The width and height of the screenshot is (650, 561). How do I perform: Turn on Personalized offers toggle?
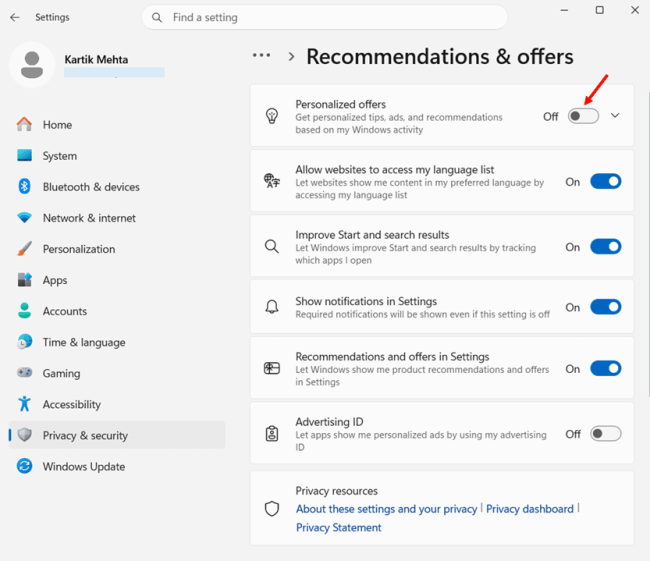(x=583, y=117)
